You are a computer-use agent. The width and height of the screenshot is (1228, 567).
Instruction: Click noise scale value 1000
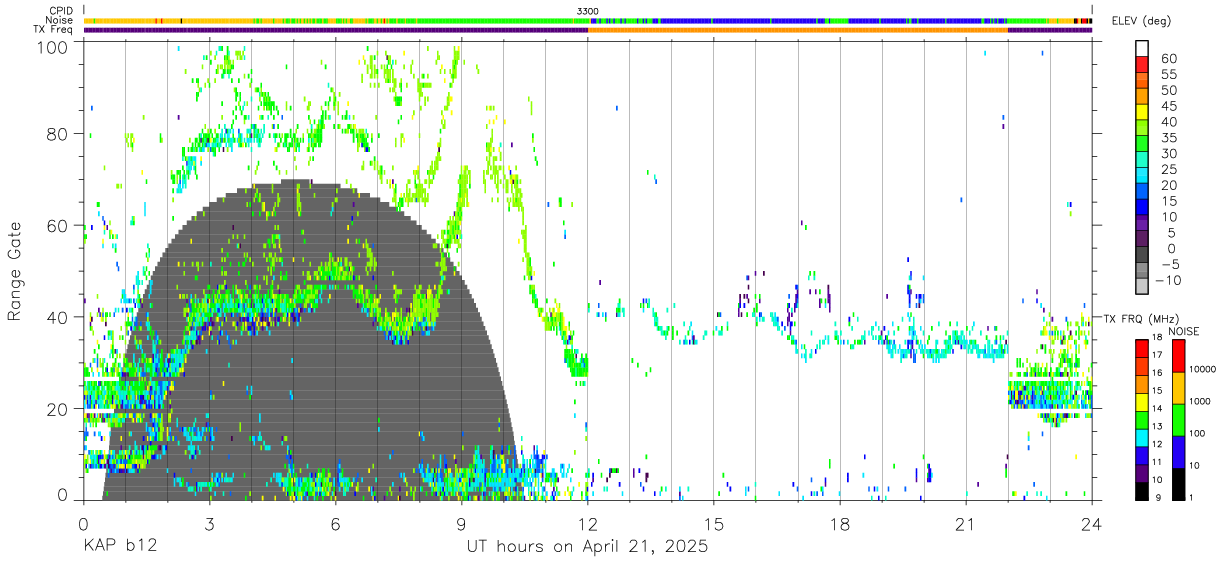point(1200,401)
